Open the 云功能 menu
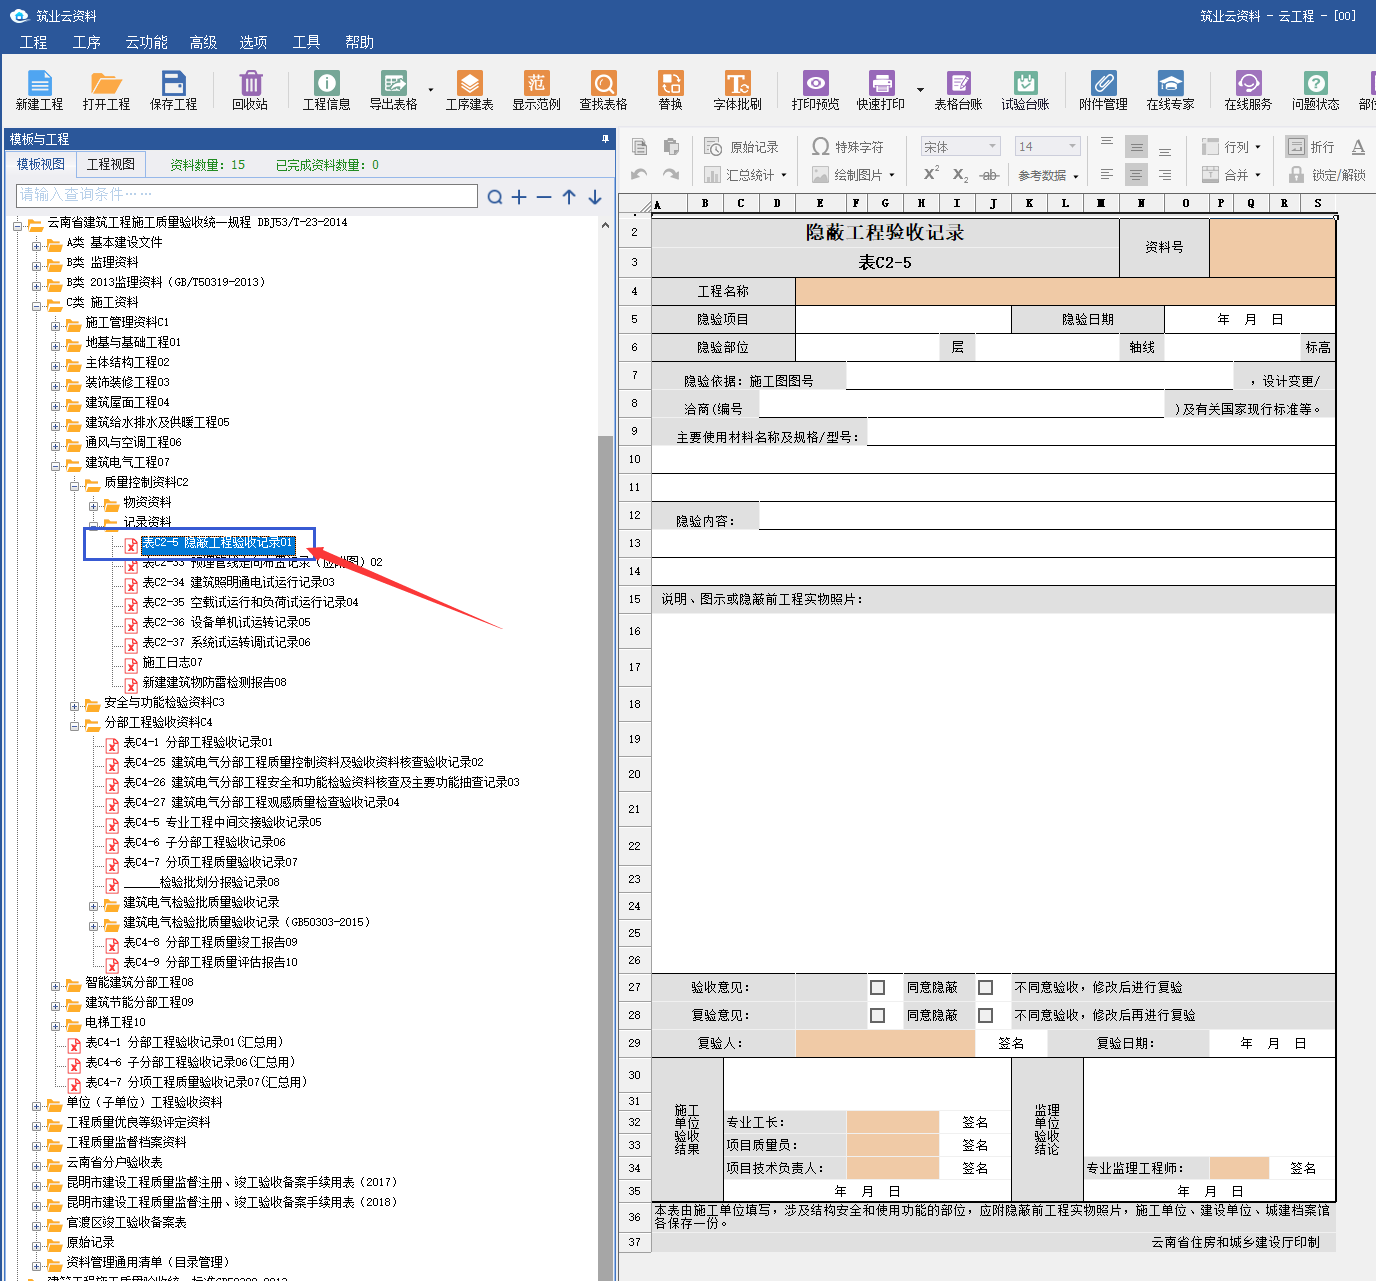The height and width of the screenshot is (1281, 1376). (x=147, y=42)
